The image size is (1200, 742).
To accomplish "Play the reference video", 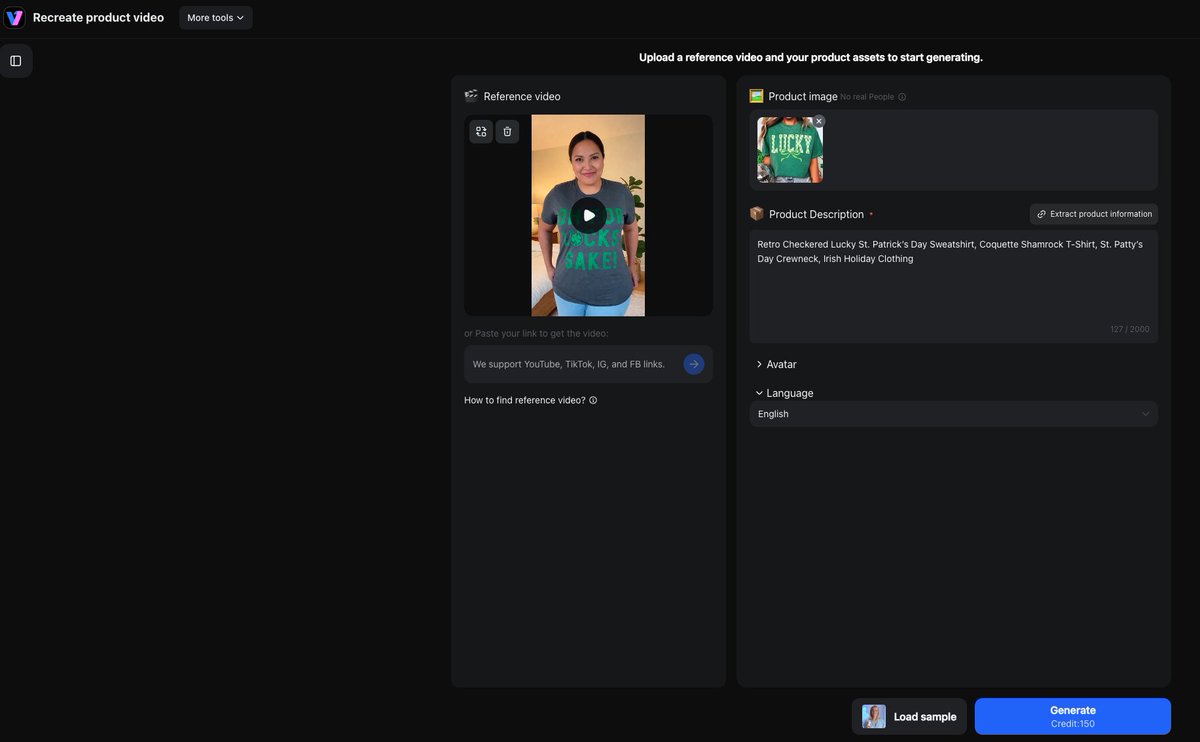I will (588, 215).
